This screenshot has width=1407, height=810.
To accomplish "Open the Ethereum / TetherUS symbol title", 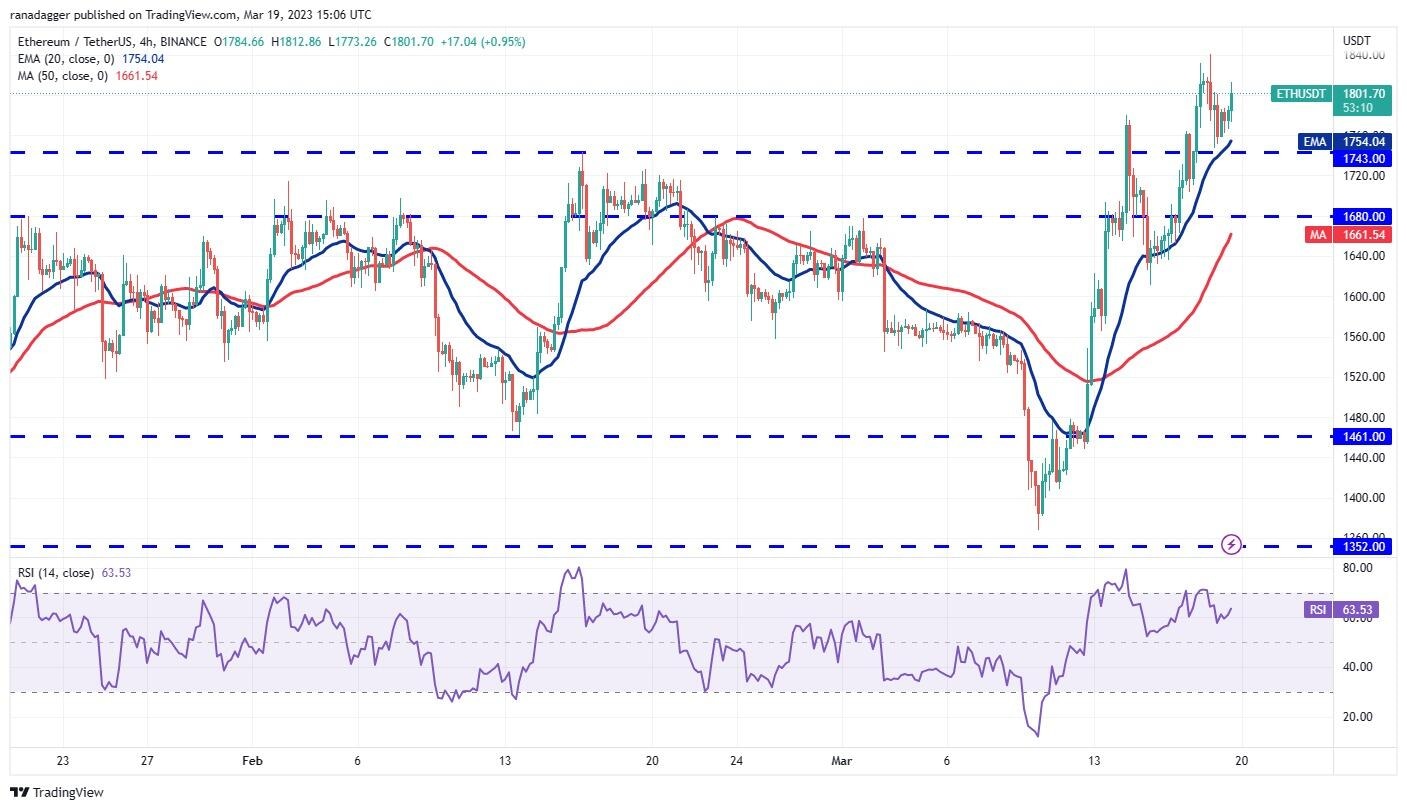I will (x=75, y=42).
